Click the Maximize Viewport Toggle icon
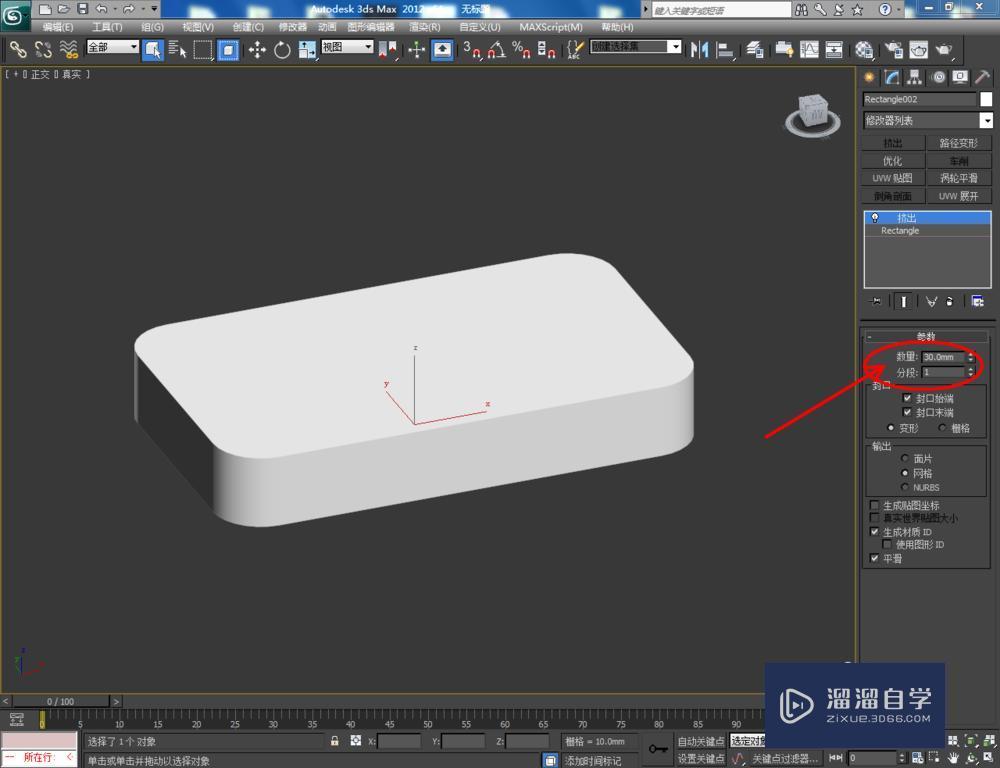This screenshot has width=1000, height=768. click(987, 757)
